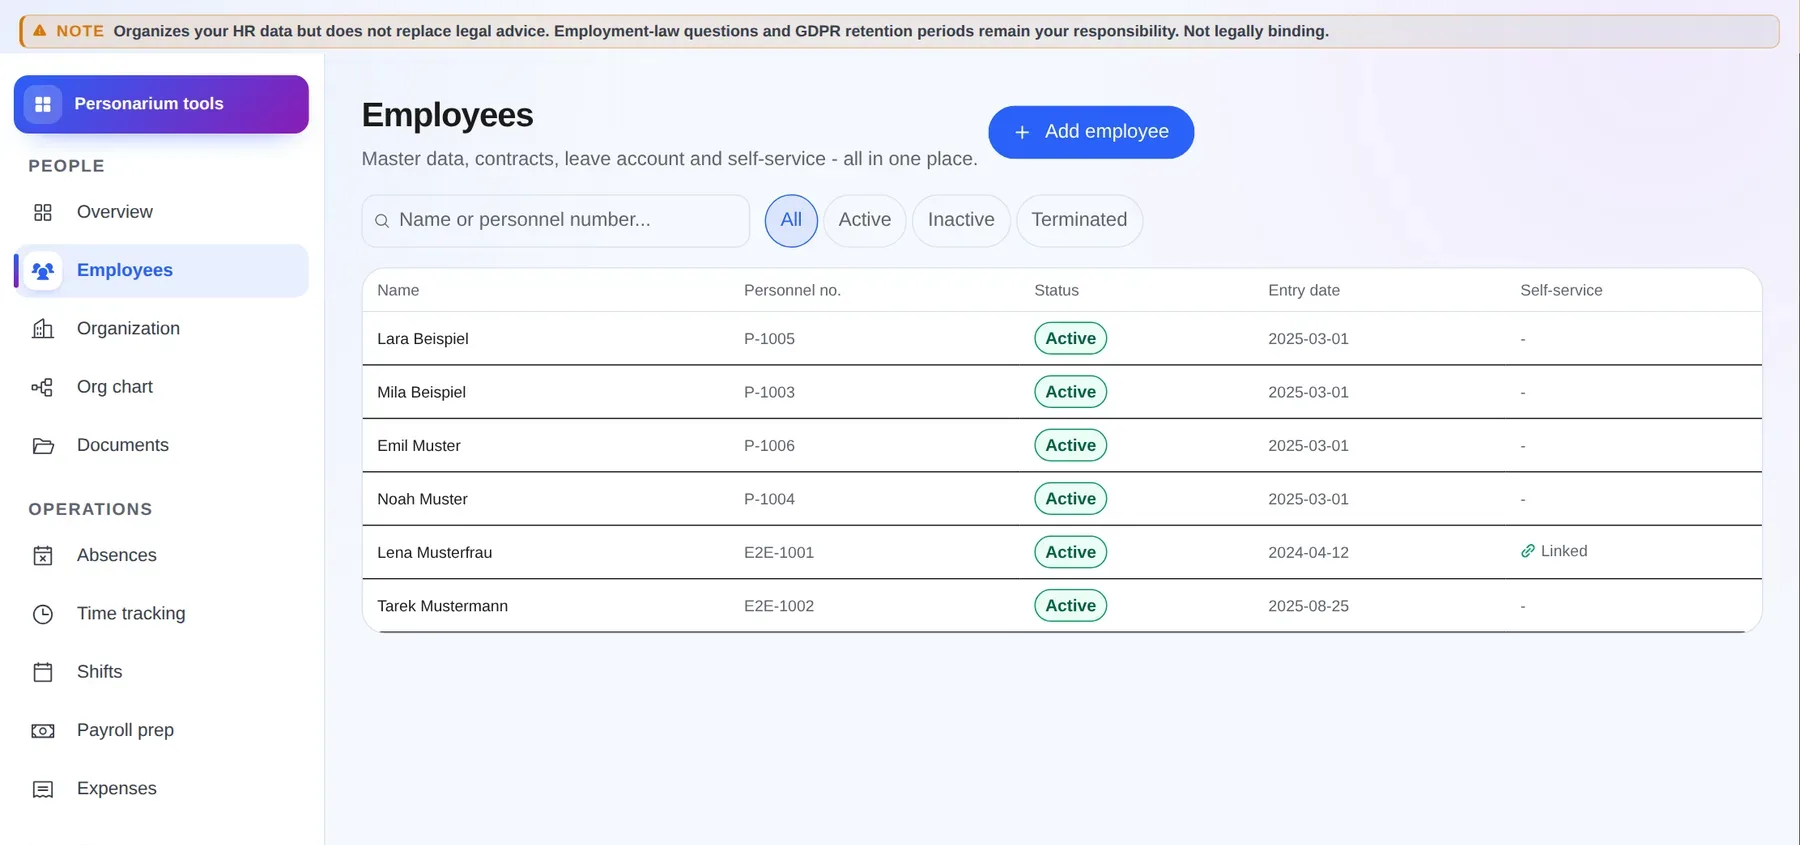Image resolution: width=1800 pixels, height=845 pixels.
Task: Click the Payroll prep banknote icon
Action: click(x=43, y=731)
